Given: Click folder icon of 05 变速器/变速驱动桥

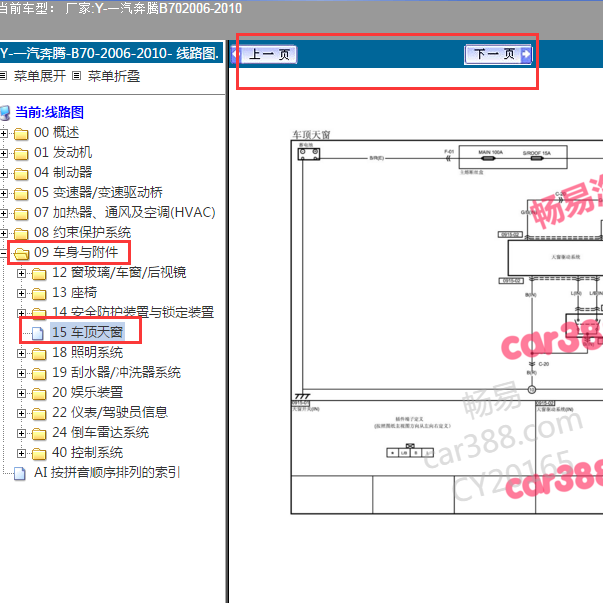Looking at the screenshot, I should click(21, 194).
